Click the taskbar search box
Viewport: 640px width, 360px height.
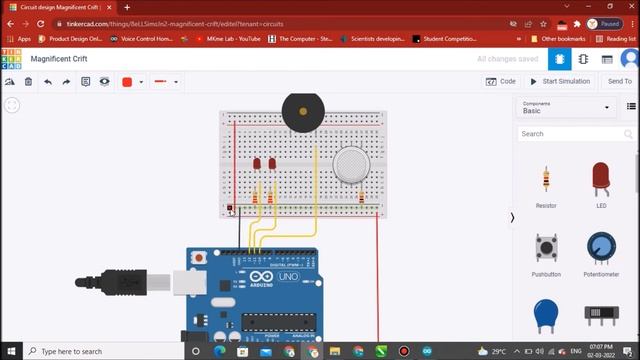tap(104, 351)
